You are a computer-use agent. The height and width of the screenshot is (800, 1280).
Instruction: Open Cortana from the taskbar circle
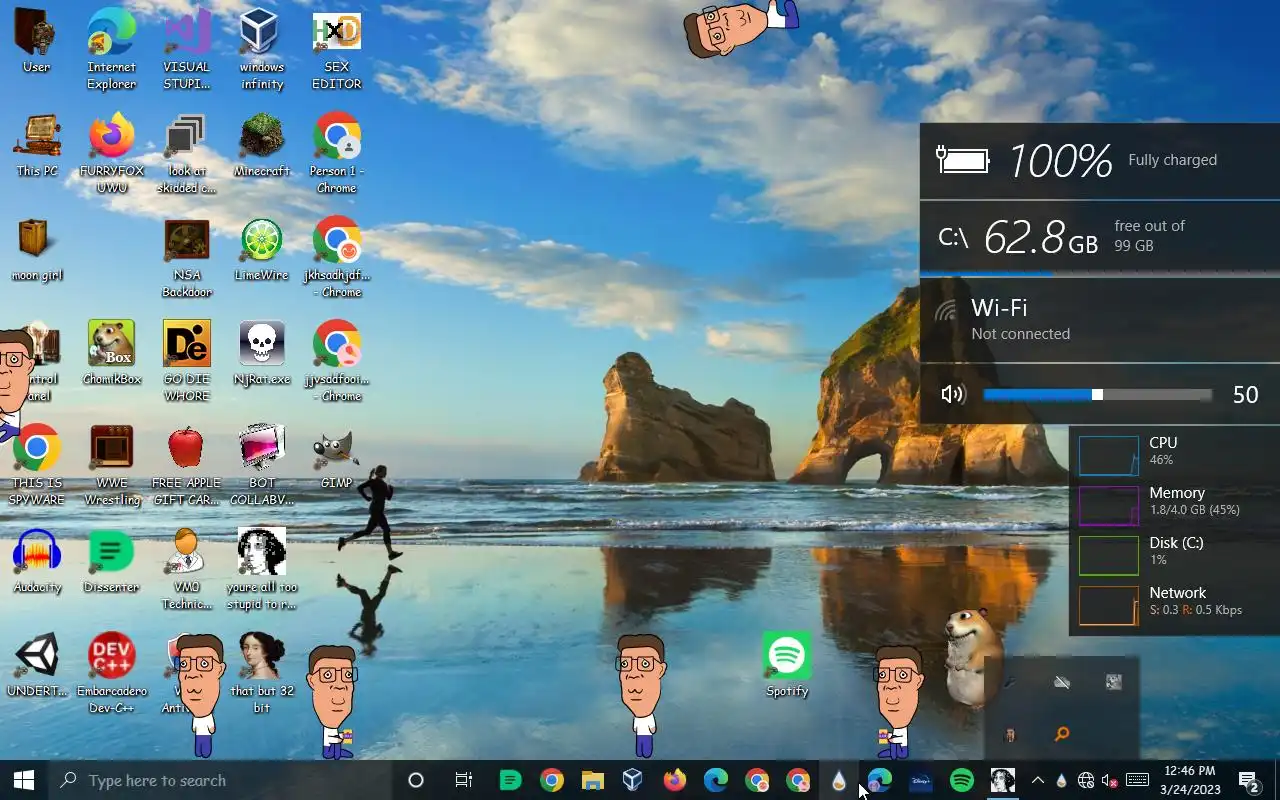(416, 780)
